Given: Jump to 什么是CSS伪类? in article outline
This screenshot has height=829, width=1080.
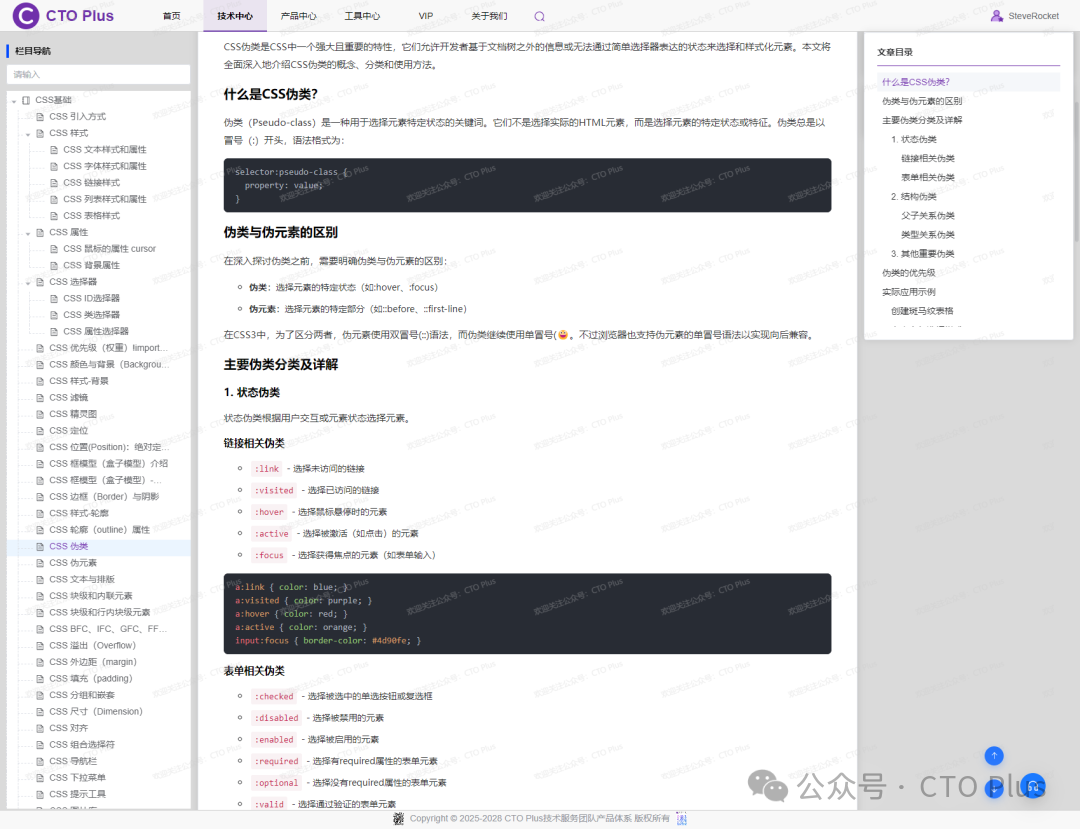Looking at the screenshot, I should click(x=915, y=82).
